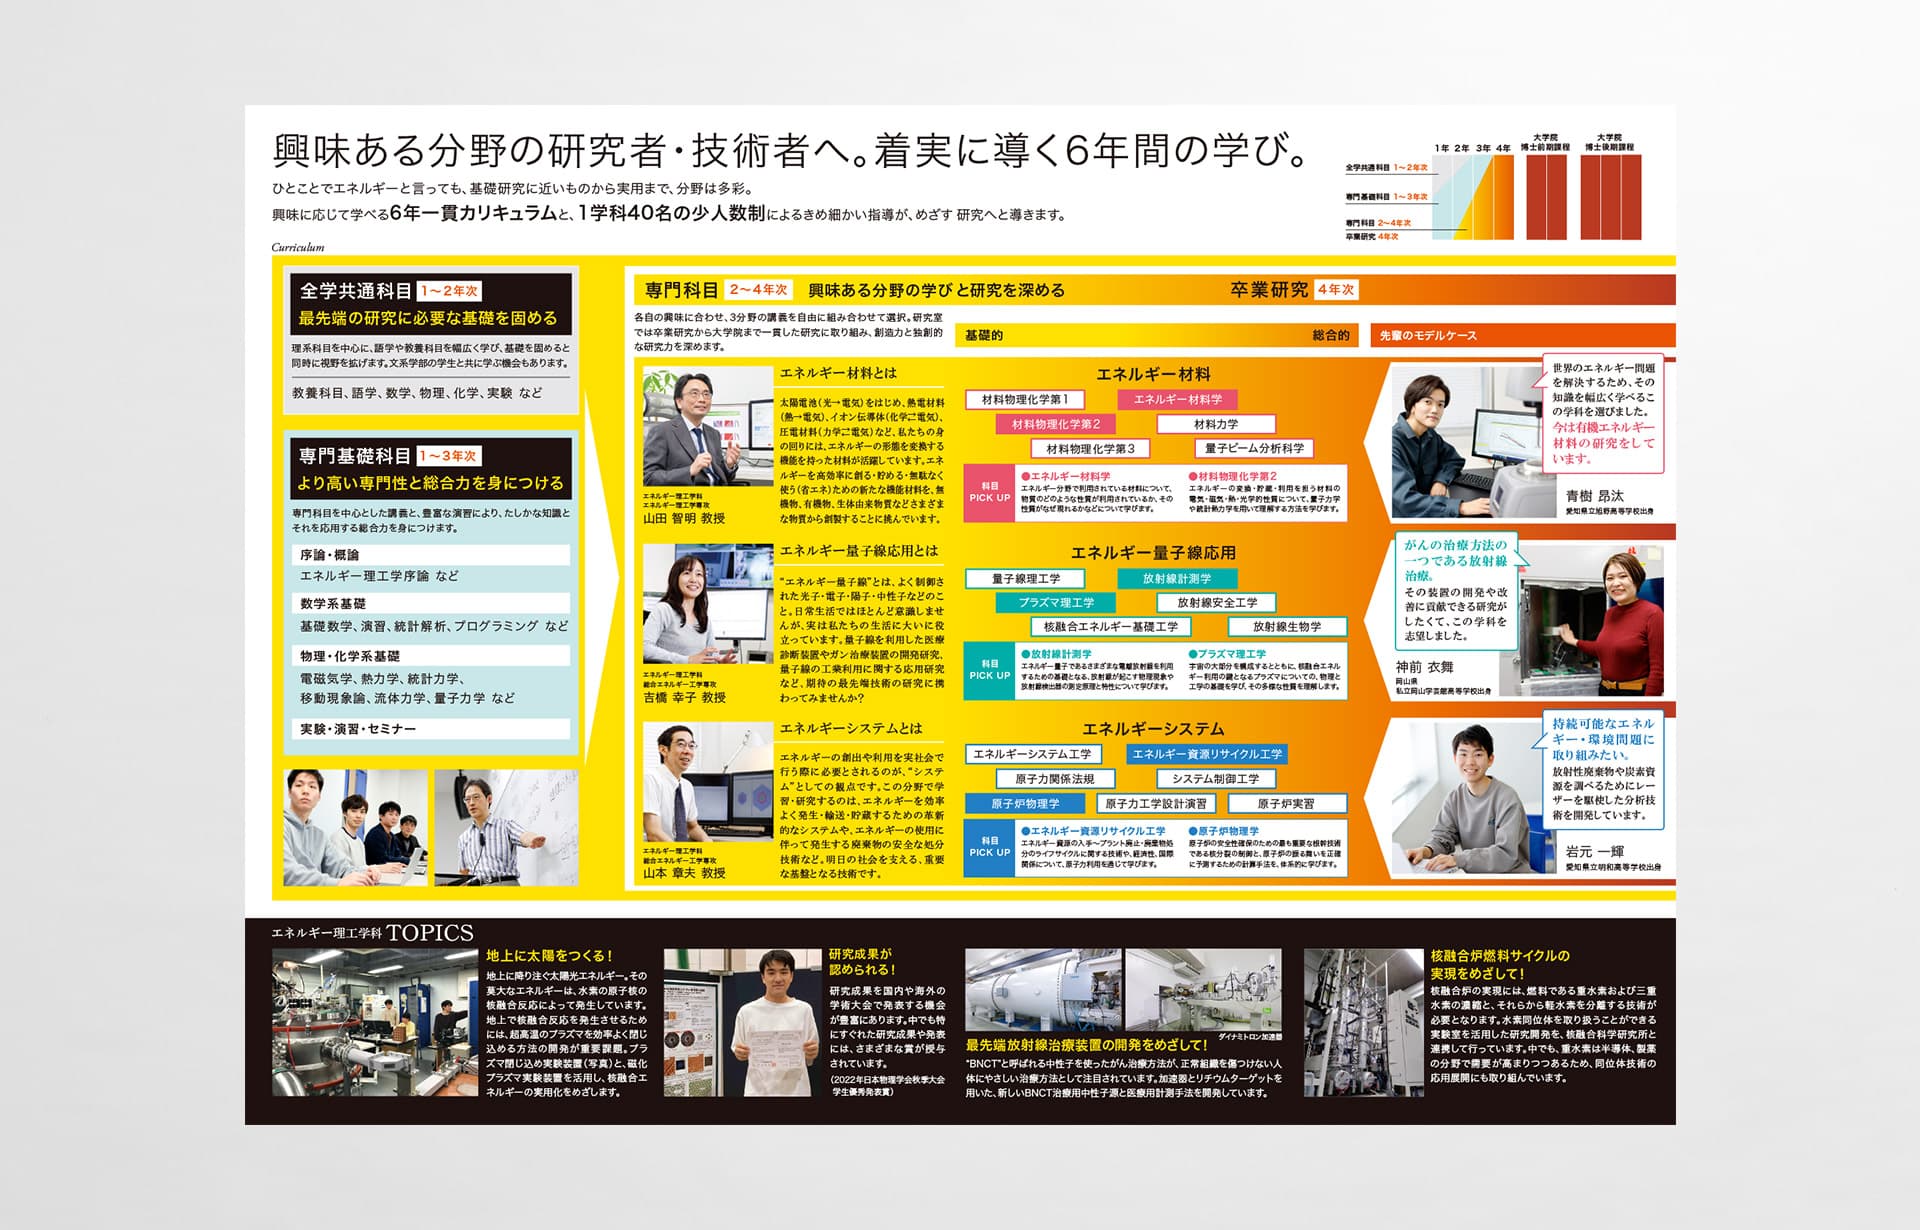The height and width of the screenshot is (1230, 1920).
Task: Click the 大学院 博士後期課程 chart bar
Action: point(1610,197)
